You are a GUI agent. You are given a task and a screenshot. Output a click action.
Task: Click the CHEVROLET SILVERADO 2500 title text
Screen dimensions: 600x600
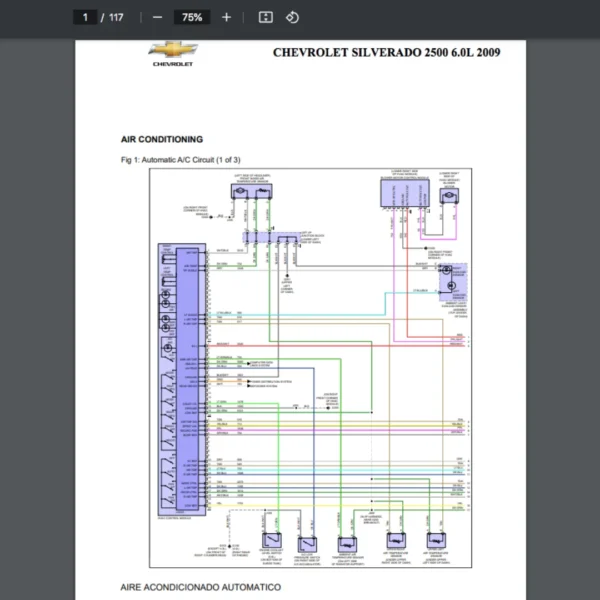pyautogui.click(x=386, y=53)
